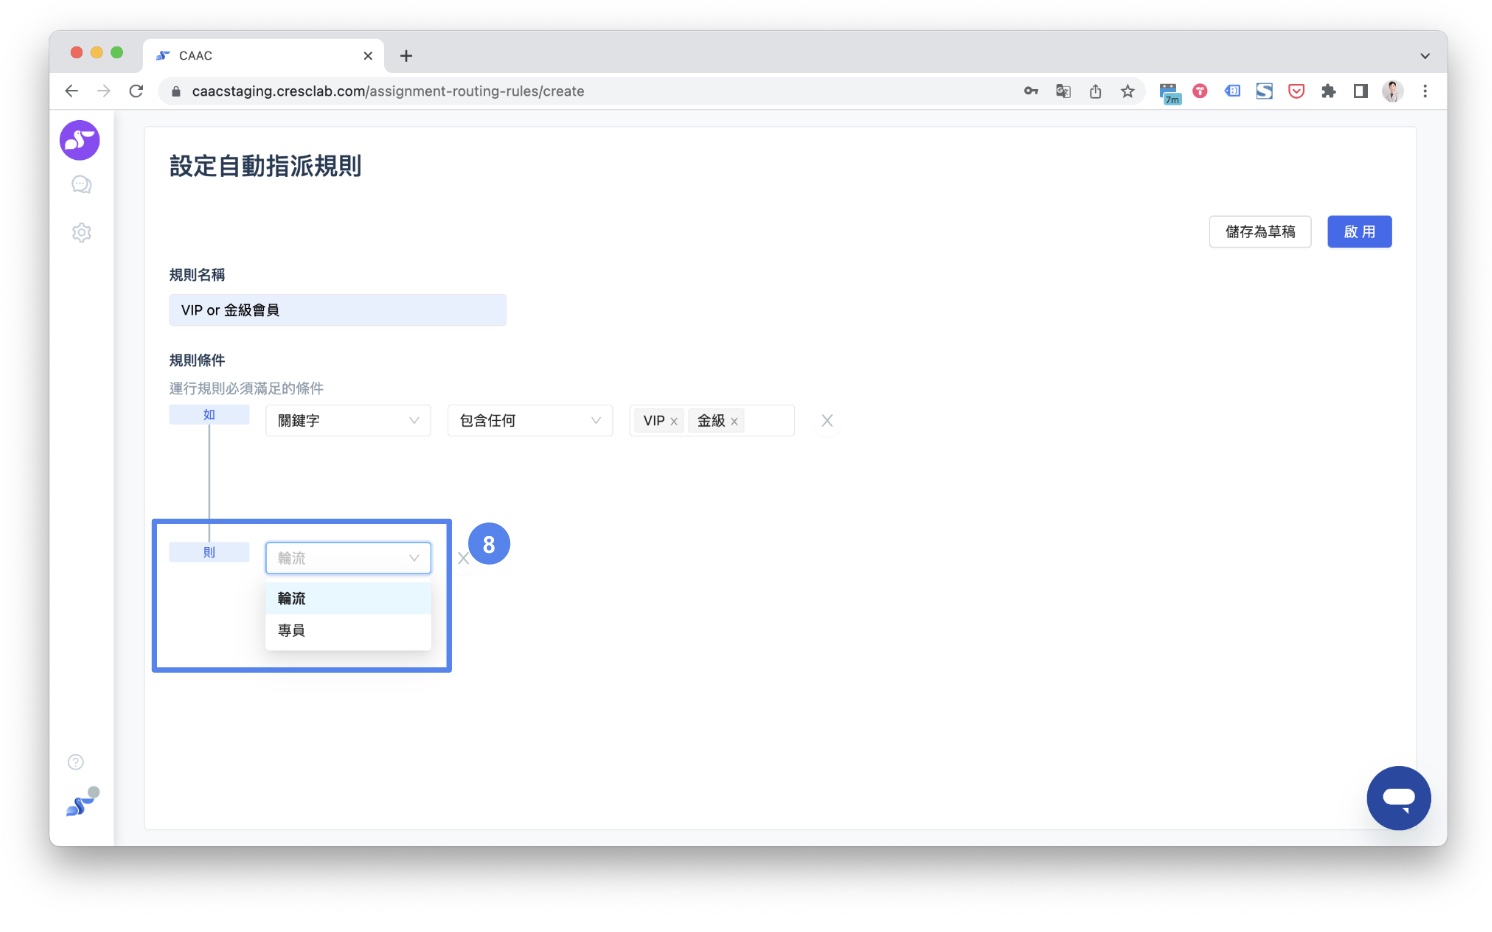Screen dimensions: 1492x932
Task: Open the blue chat support bubble
Action: point(1398,798)
